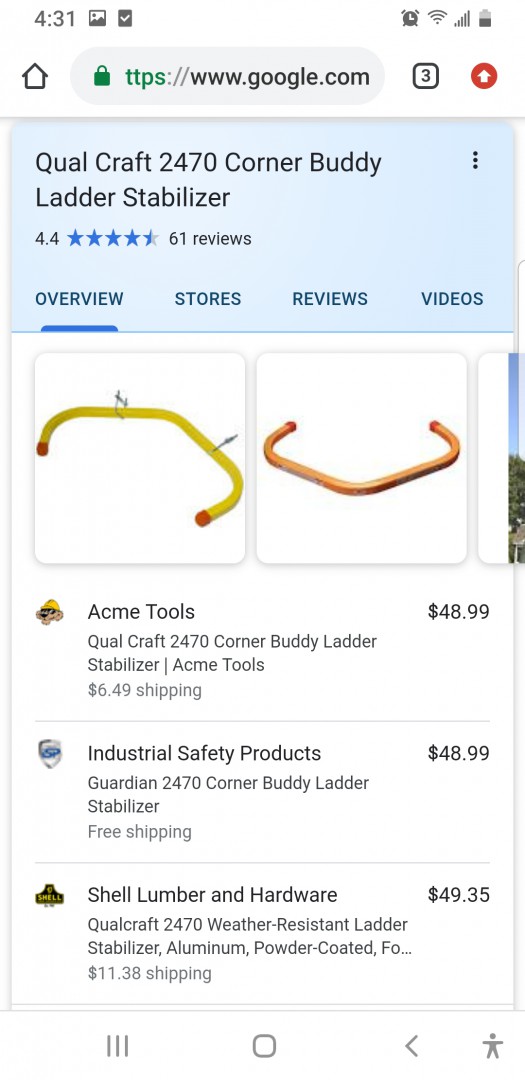Open the VIDEOS tab
Screen dimensions: 525x1080
[x=453, y=299]
